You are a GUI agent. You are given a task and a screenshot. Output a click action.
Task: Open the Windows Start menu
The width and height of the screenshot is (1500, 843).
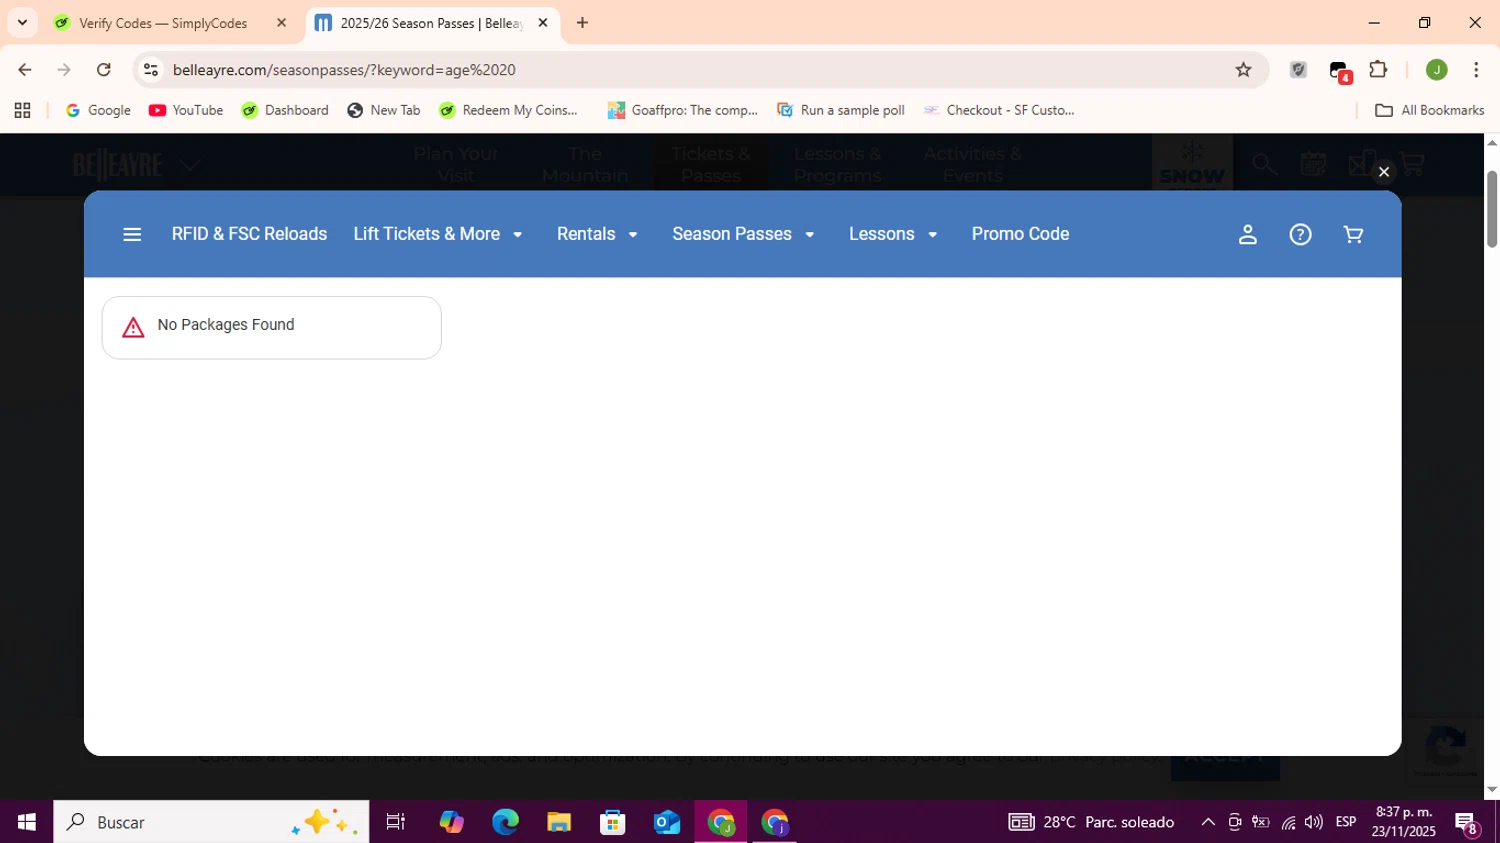tap(27, 822)
